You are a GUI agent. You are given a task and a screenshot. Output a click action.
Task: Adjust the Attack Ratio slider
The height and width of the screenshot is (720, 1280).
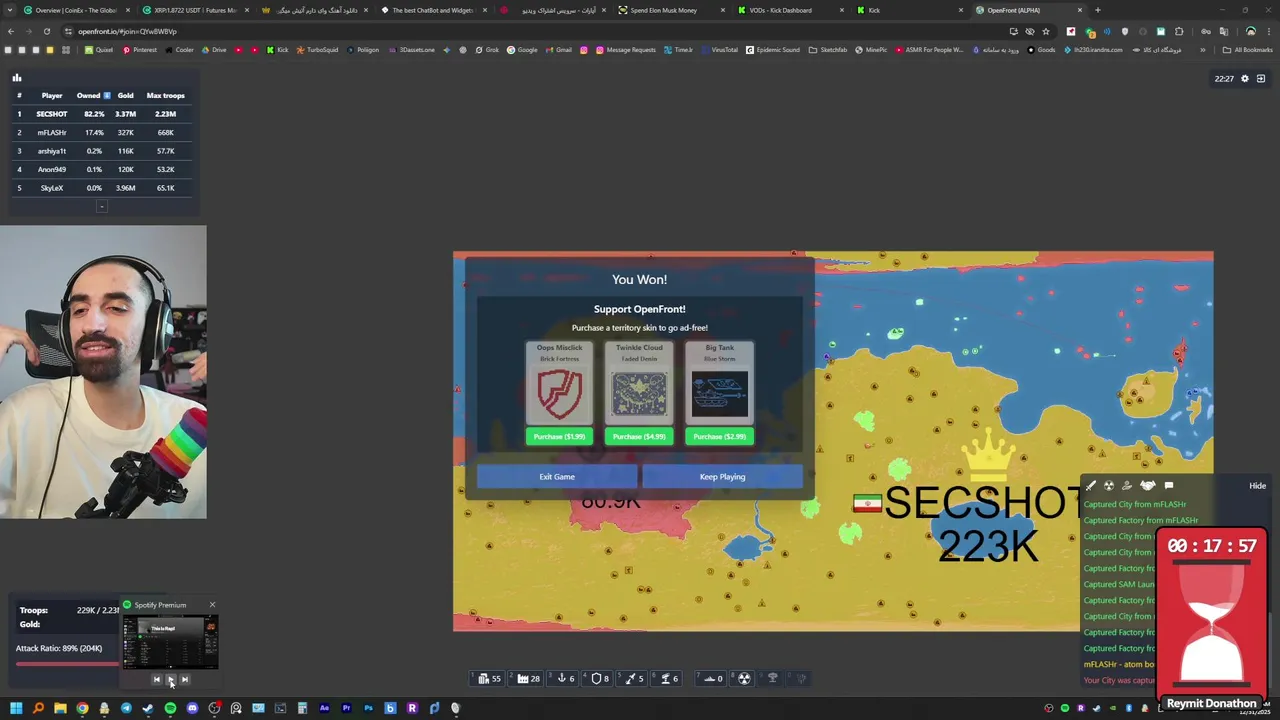tap(66, 663)
